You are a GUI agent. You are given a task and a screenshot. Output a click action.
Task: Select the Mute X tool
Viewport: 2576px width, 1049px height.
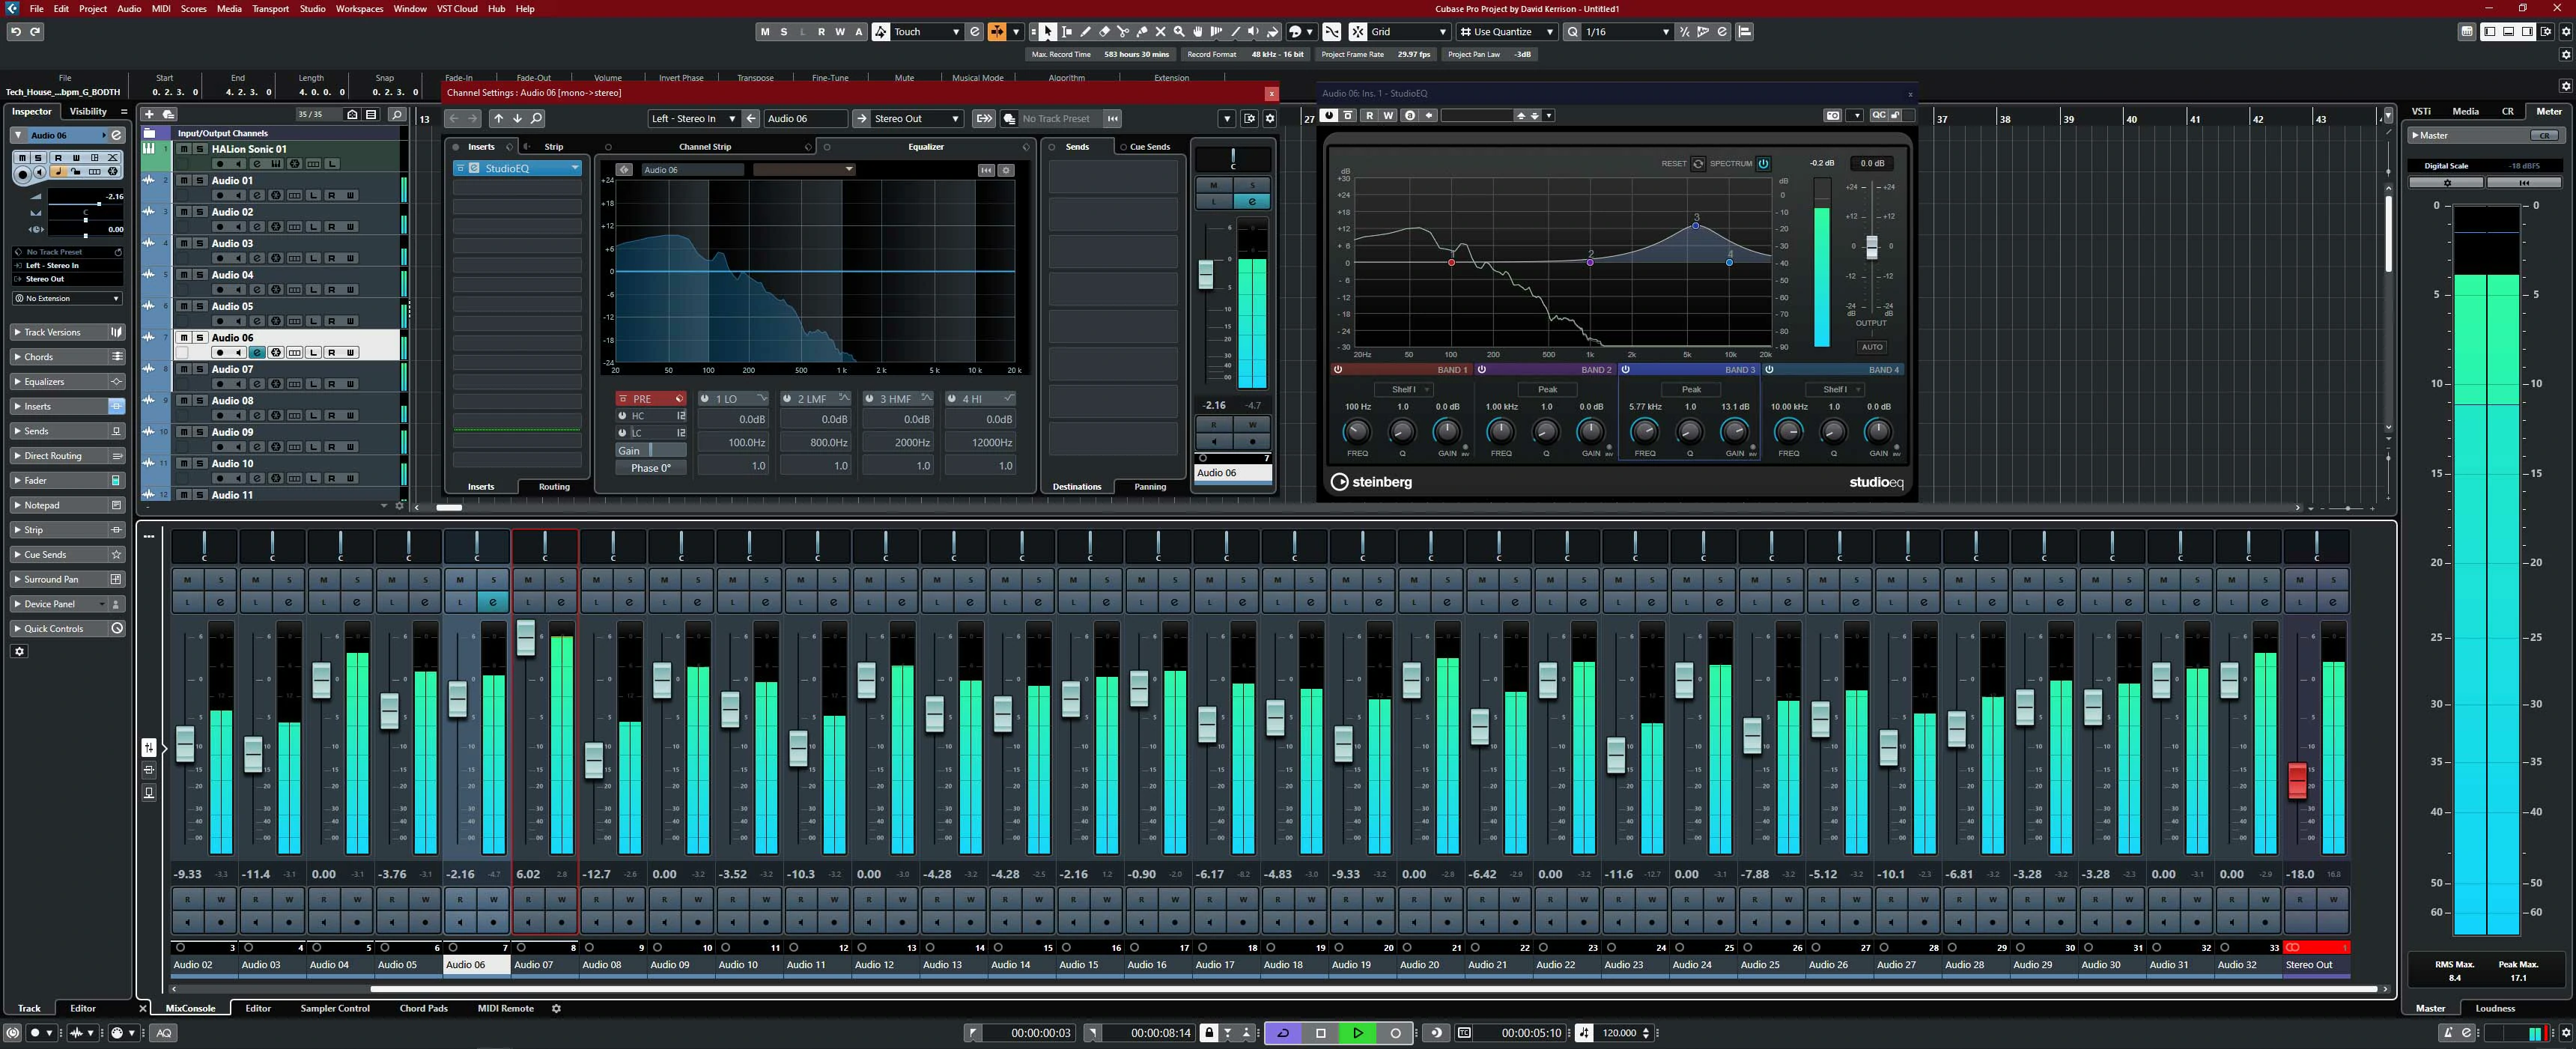[1161, 32]
